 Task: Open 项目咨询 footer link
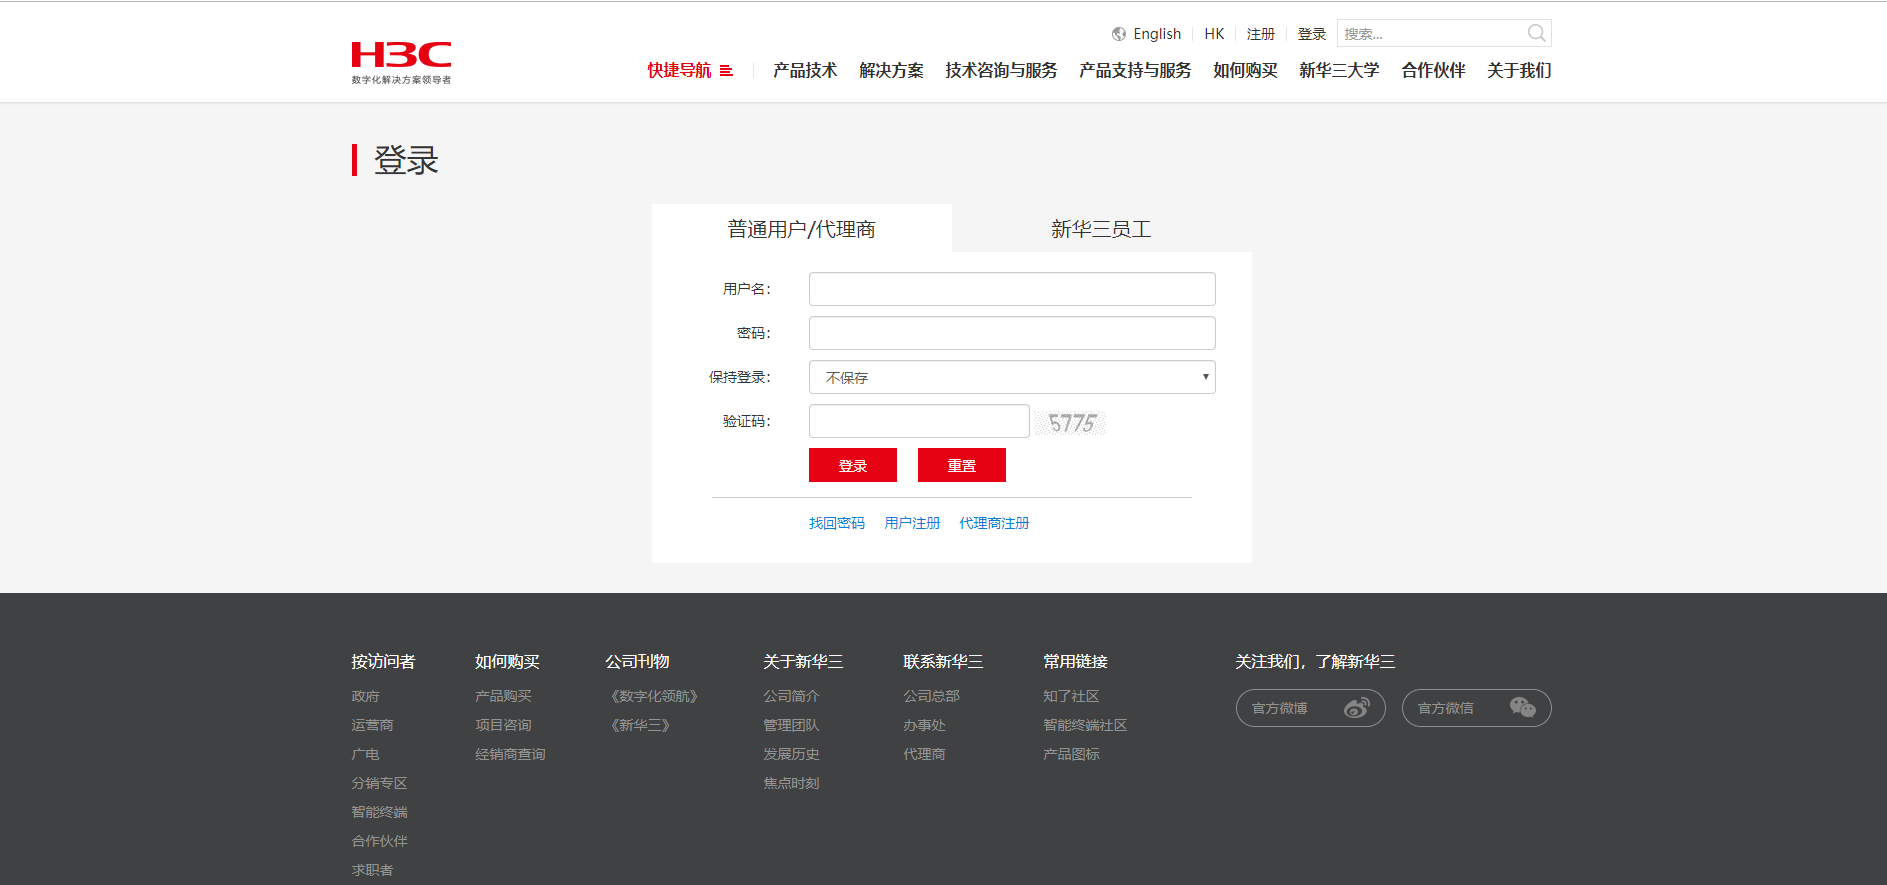coord(503,725)
